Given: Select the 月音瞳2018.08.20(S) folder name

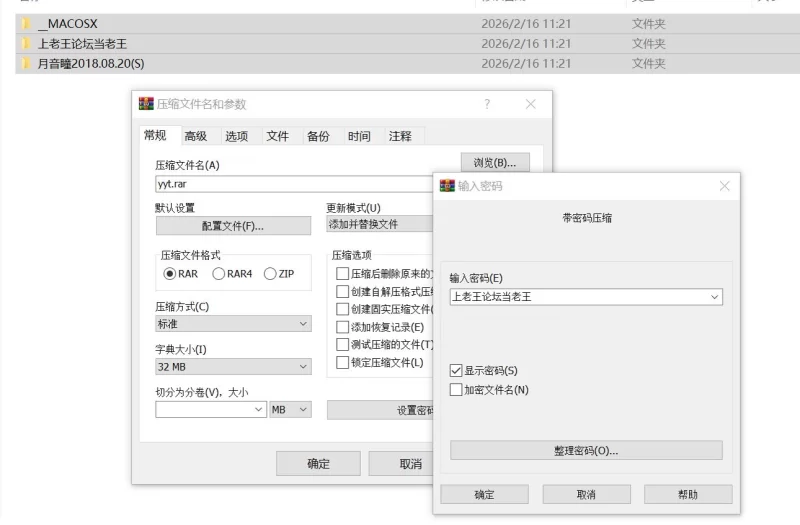Looking at the screenshot, I should pos(91,64).
